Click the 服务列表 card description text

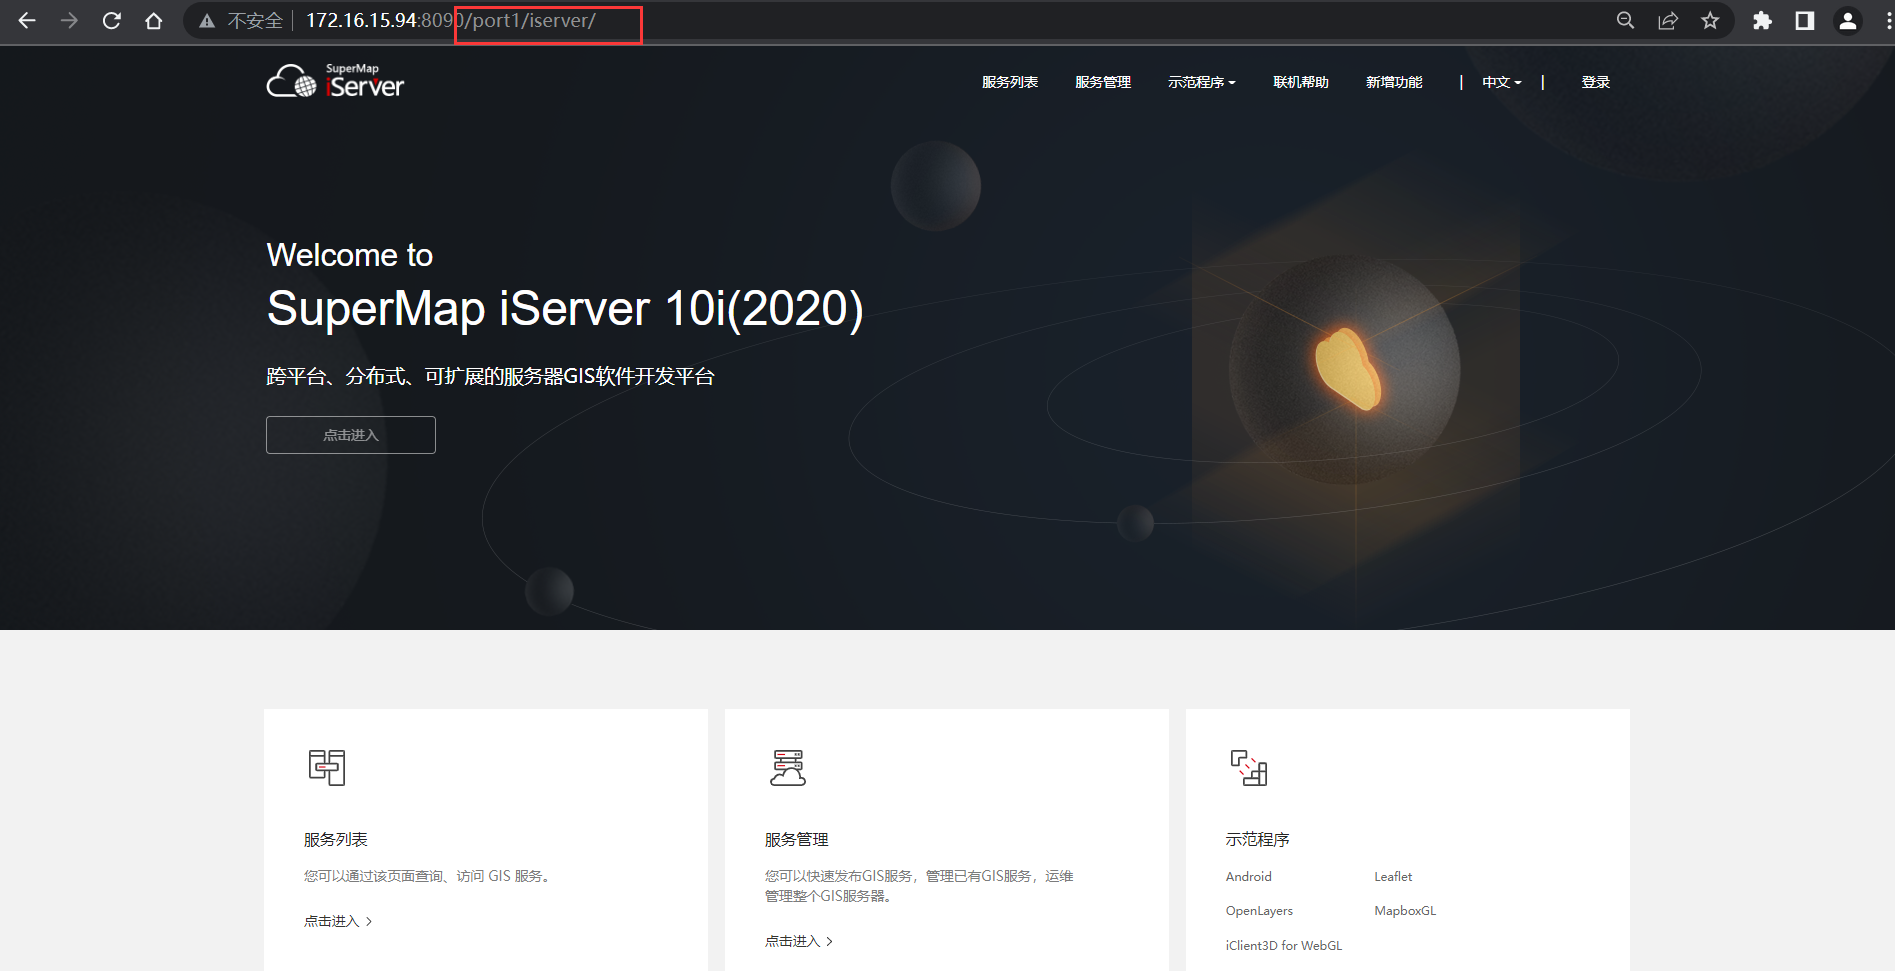pyautogui.click(x=427, y=876)
